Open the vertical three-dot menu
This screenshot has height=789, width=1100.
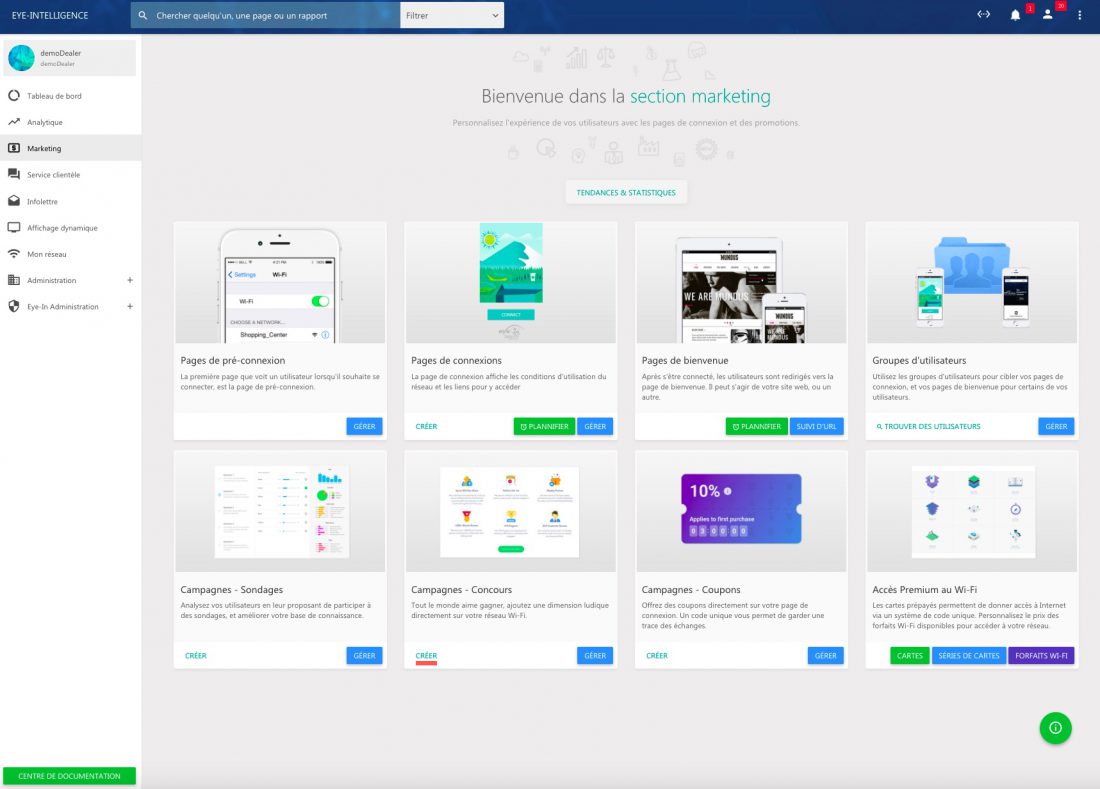[x=1080, y=15]
